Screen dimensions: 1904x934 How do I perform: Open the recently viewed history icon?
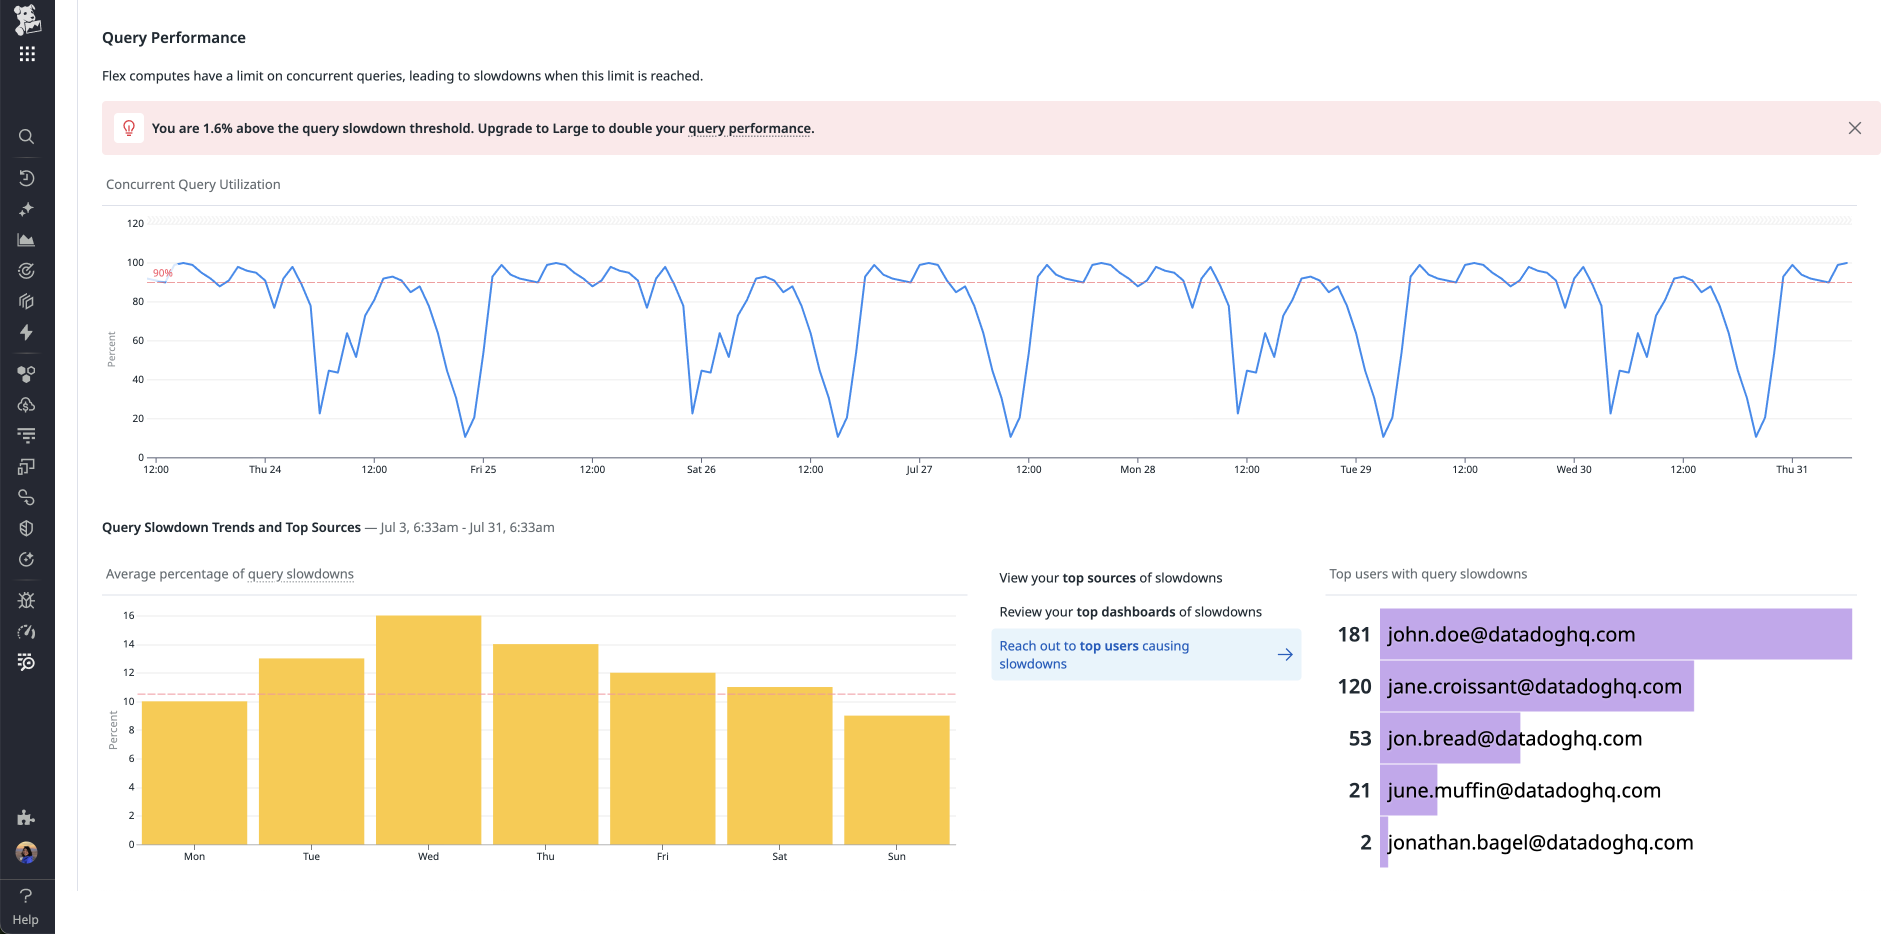27,178
